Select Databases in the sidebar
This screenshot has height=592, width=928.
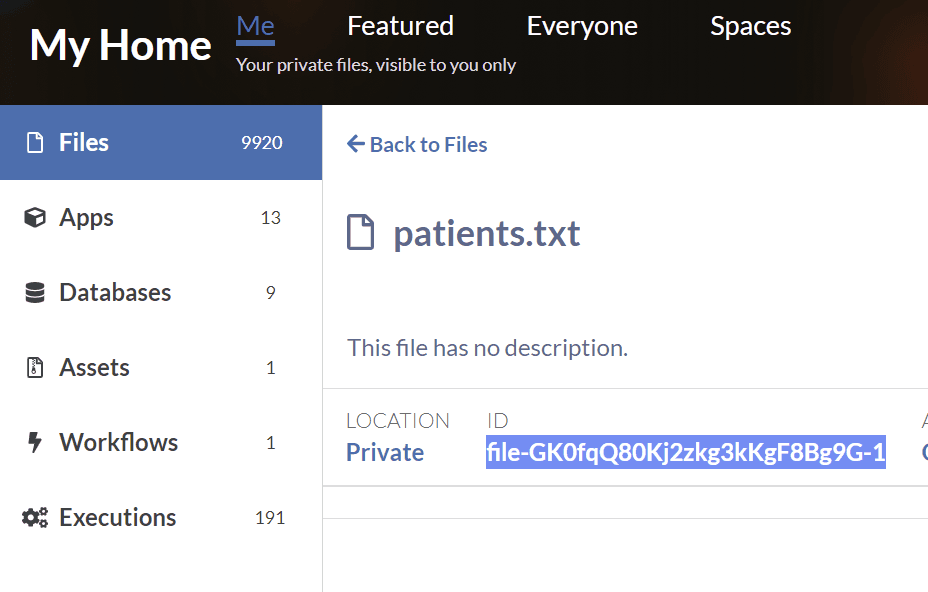(x=115, y=293)
